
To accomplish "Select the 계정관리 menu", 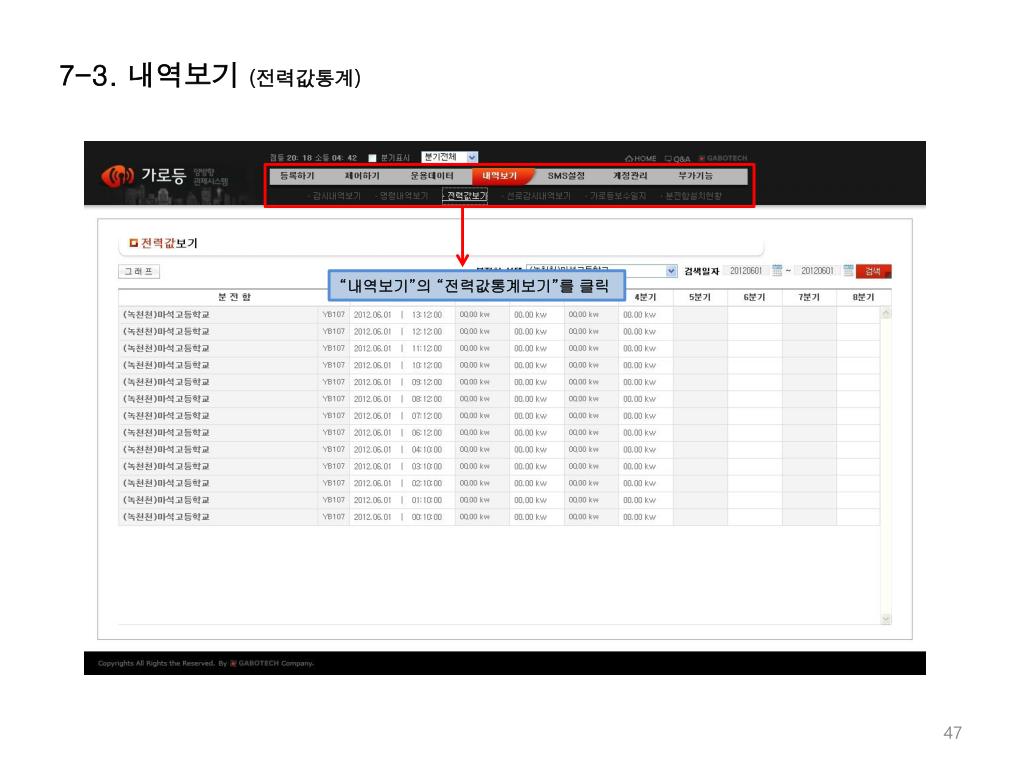I will (630, 176).
